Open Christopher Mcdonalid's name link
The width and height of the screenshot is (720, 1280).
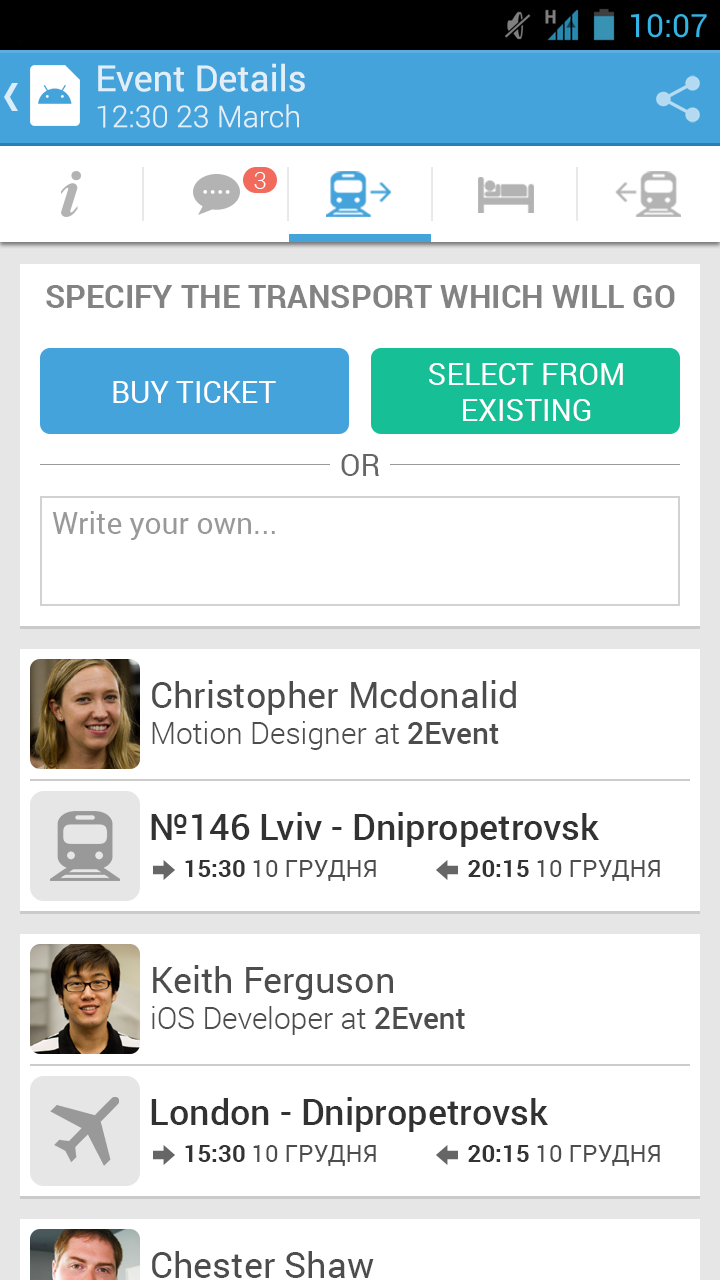pyautogui.click(x=334, y=696)
